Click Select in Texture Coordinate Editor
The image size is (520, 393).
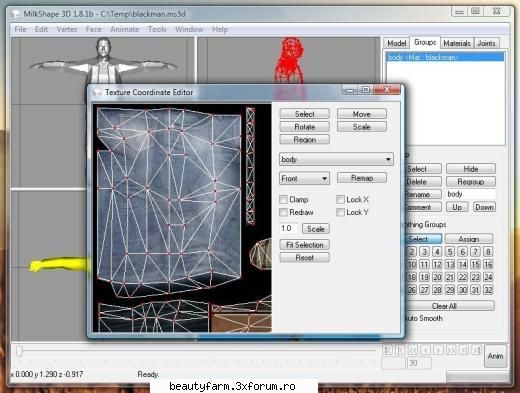pos(305,114)
